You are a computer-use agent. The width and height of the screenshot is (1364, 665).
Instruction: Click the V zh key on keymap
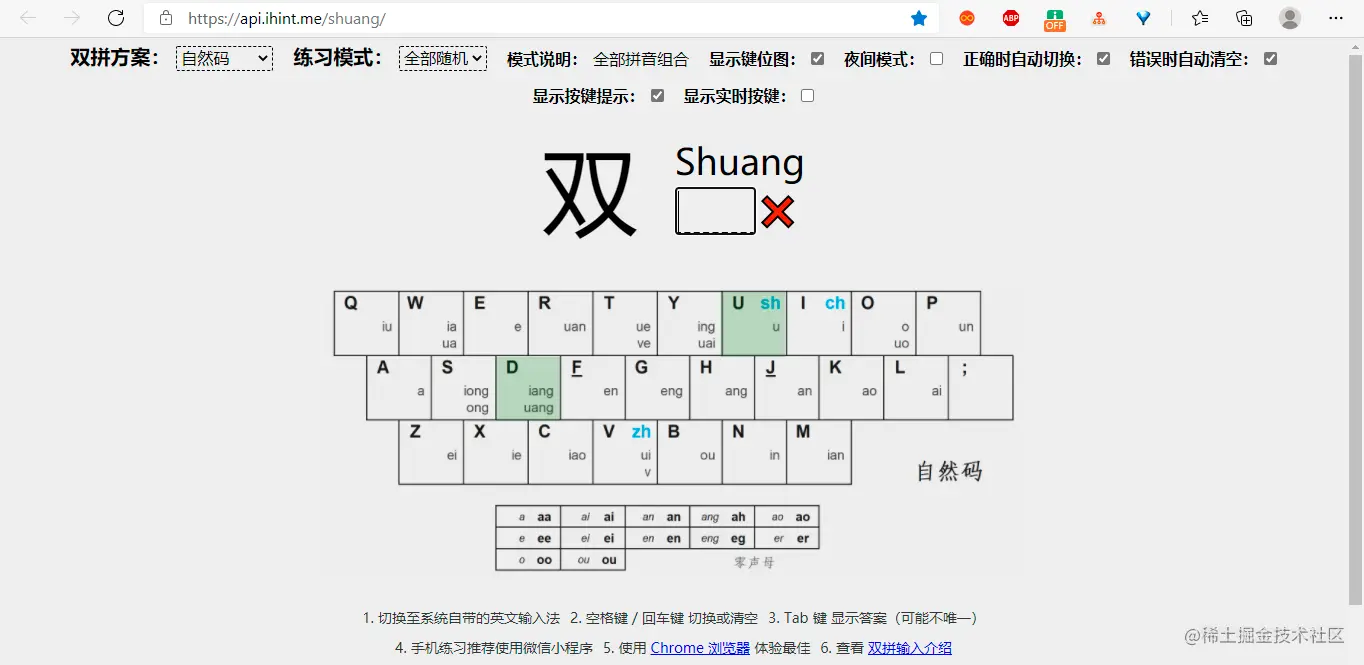click(x=625, y=452)
